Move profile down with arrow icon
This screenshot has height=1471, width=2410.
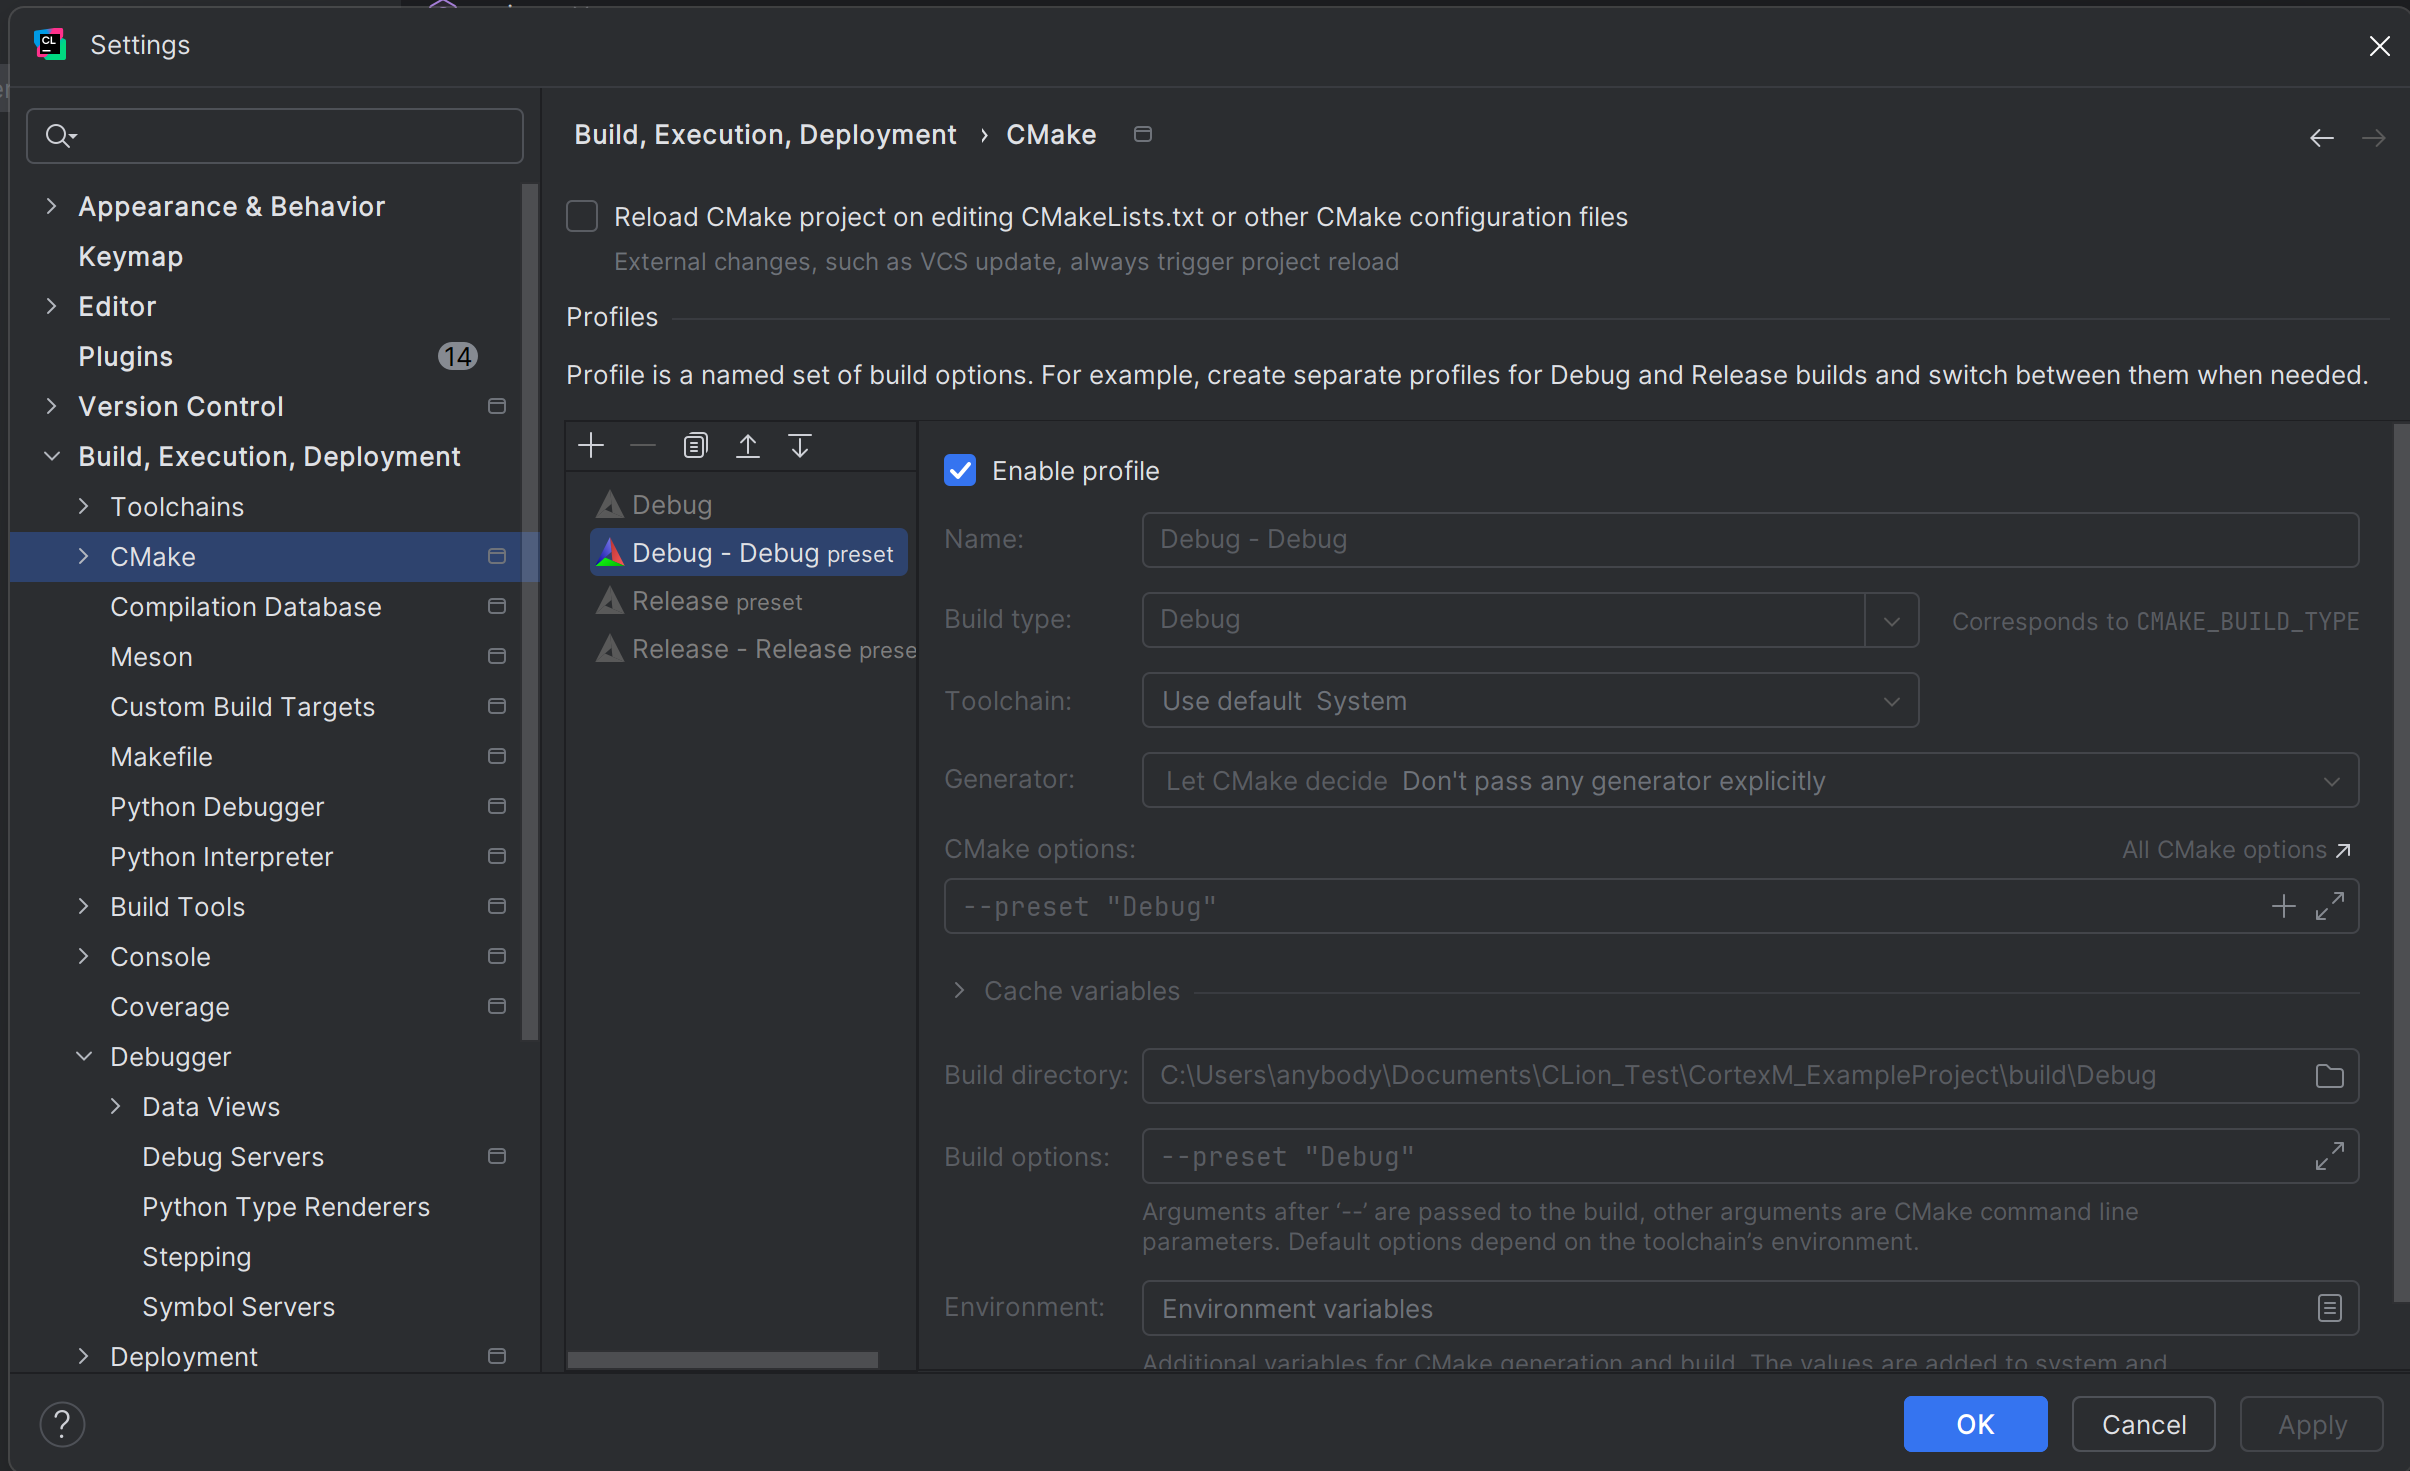pyautogui.click(x=799, y=446)
